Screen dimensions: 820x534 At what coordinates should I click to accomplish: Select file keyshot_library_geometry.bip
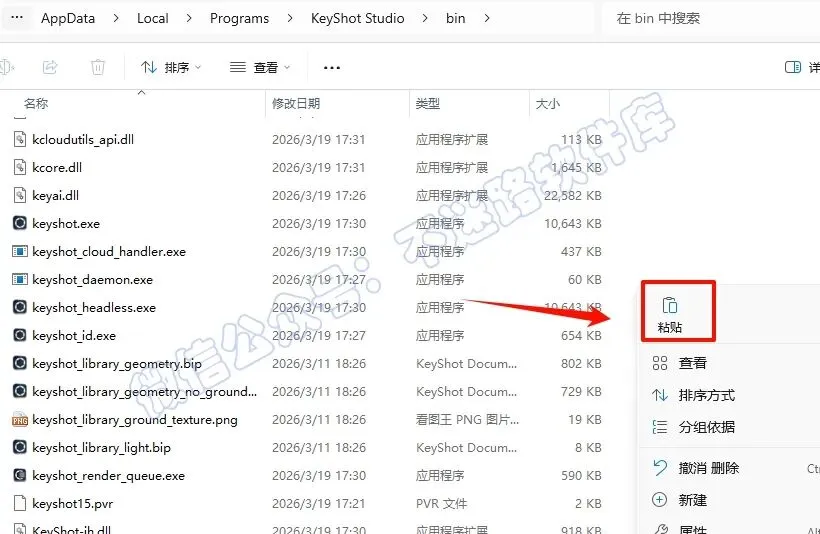point(117,363)
